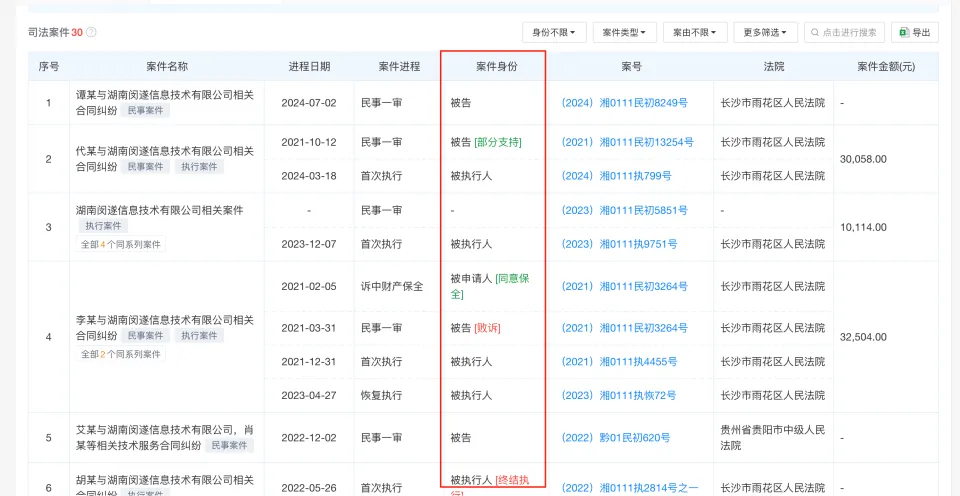960x496 pixels.
Task: Click the 民事案件 tag in row 5
Action: point(229,445)
